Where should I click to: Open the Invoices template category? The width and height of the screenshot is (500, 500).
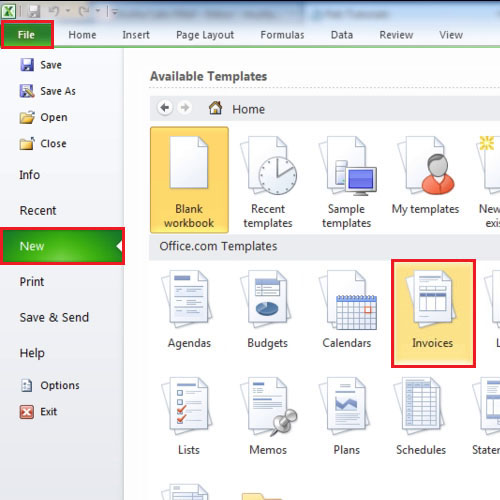click(x=433, y=313)
